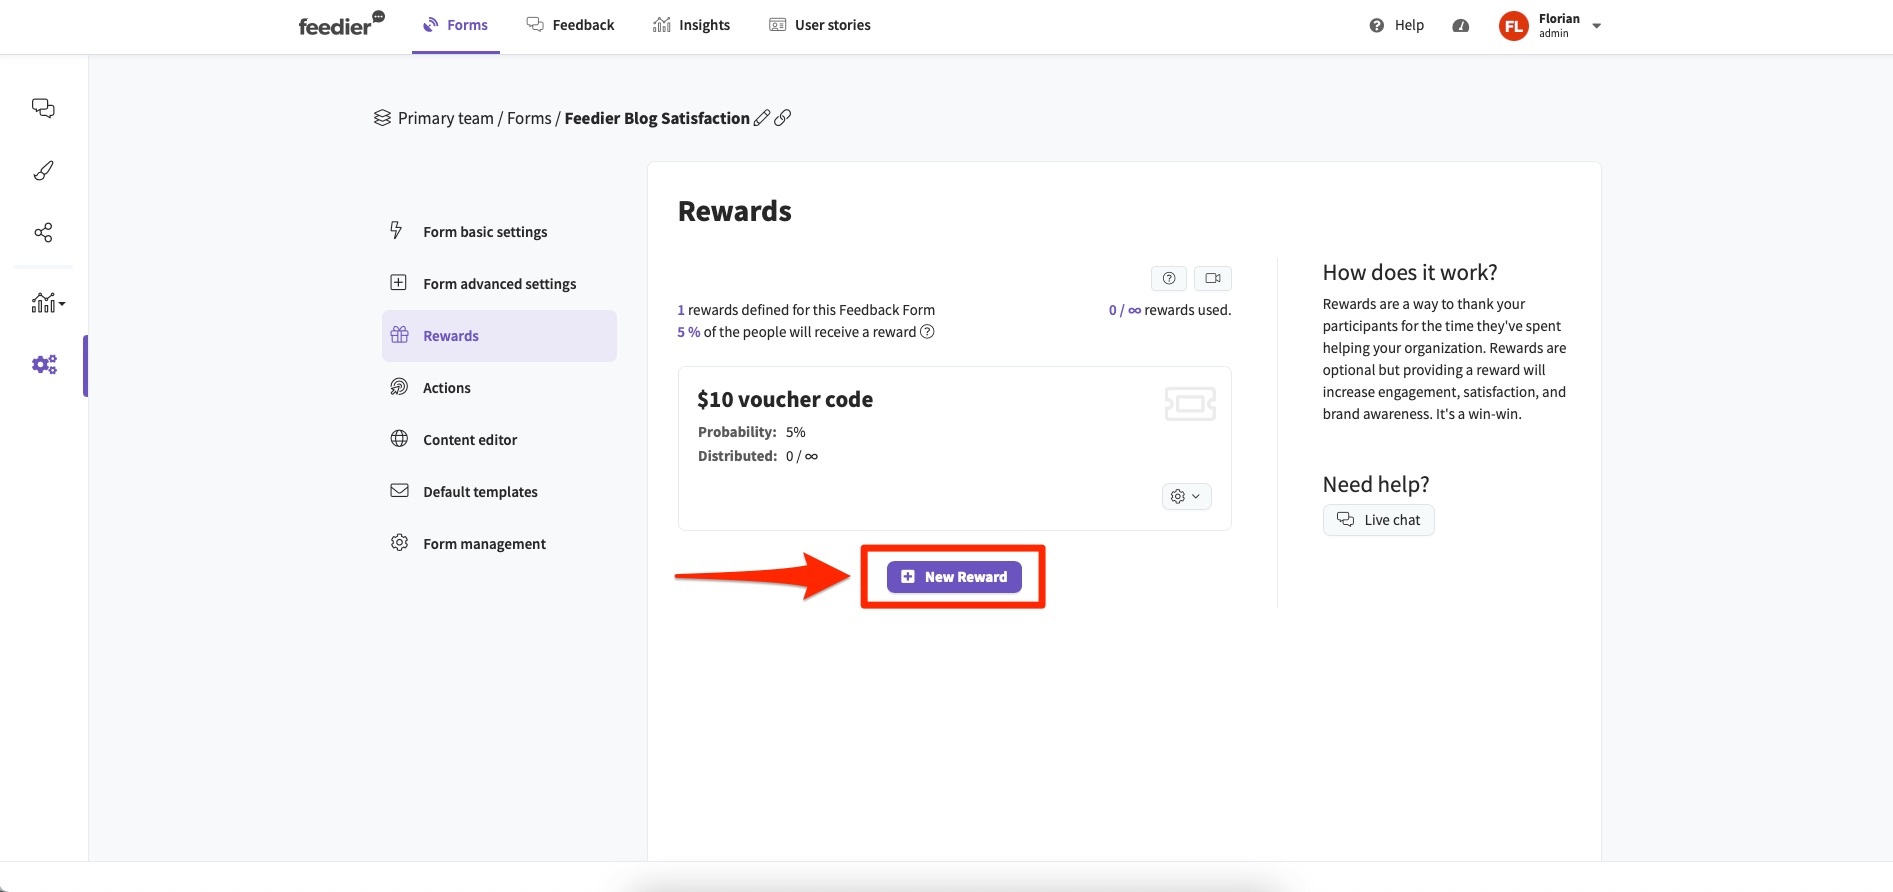Click the question mark help button above rewards

coord(1169,278)
